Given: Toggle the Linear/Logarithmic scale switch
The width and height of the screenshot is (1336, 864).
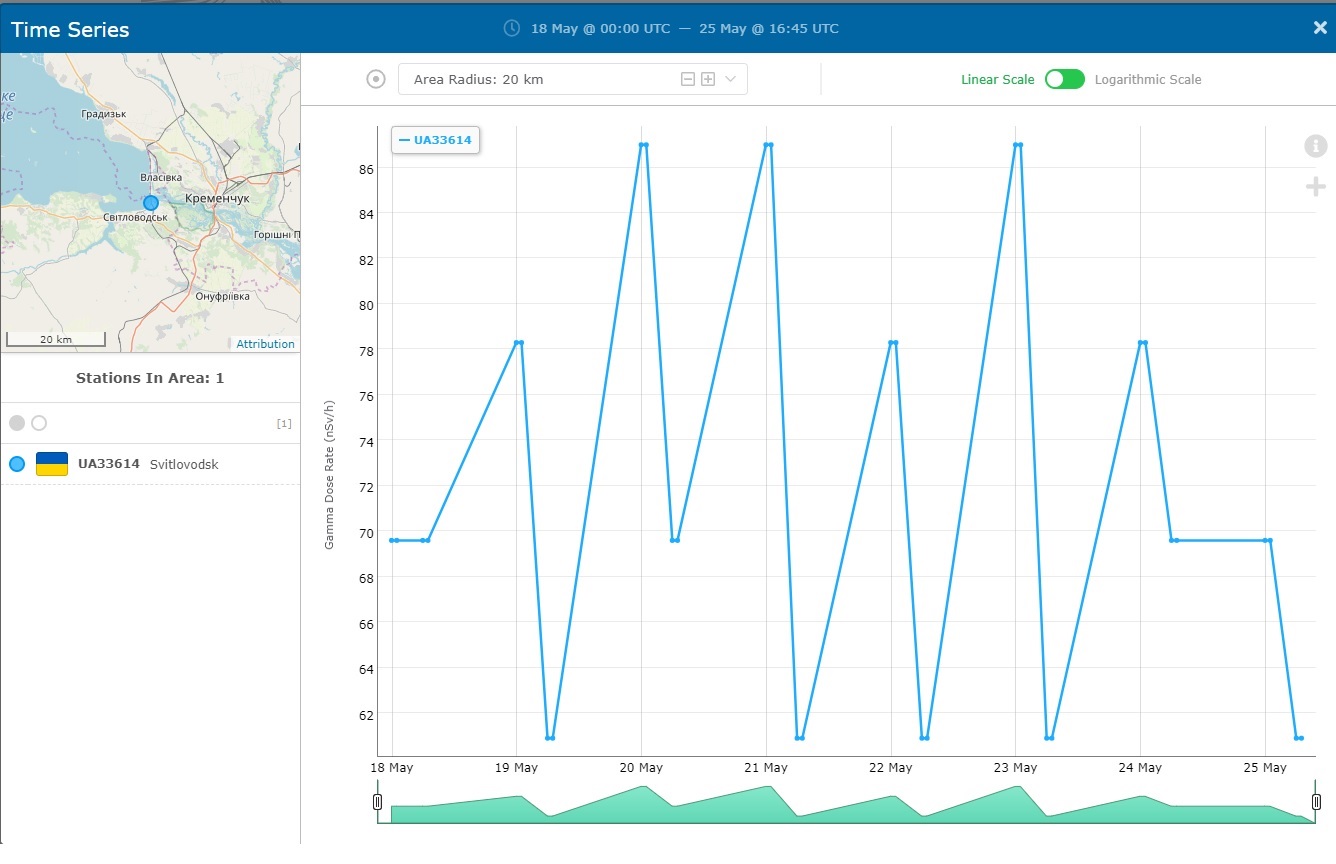Looking at the screenshot, I should (1064, 79).
